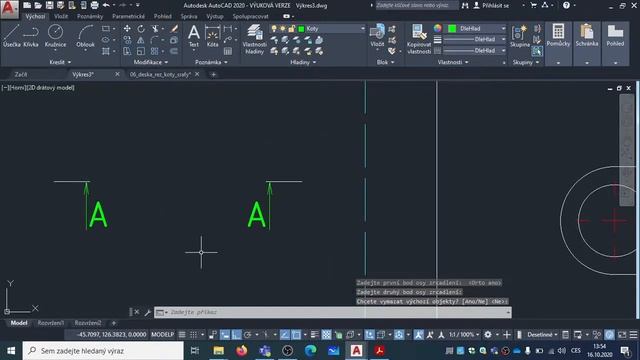Toggle transparency display in status bar
640x360 pixels.
(x=327, y=335)
